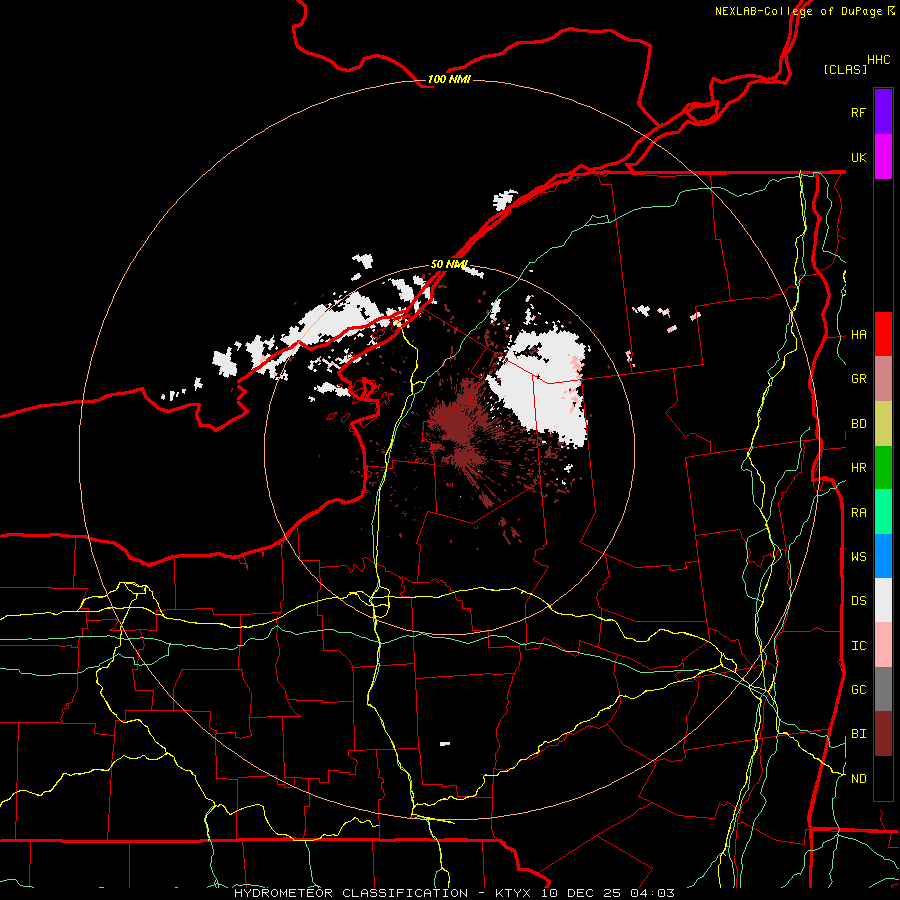Click the ND legend label

click(x=858, y=779)
